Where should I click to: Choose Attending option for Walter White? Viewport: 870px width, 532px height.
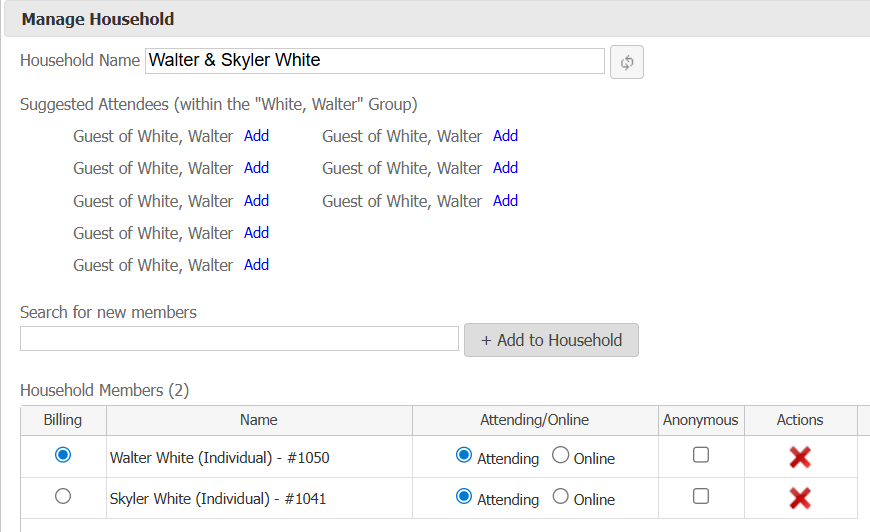coord(464,456)
